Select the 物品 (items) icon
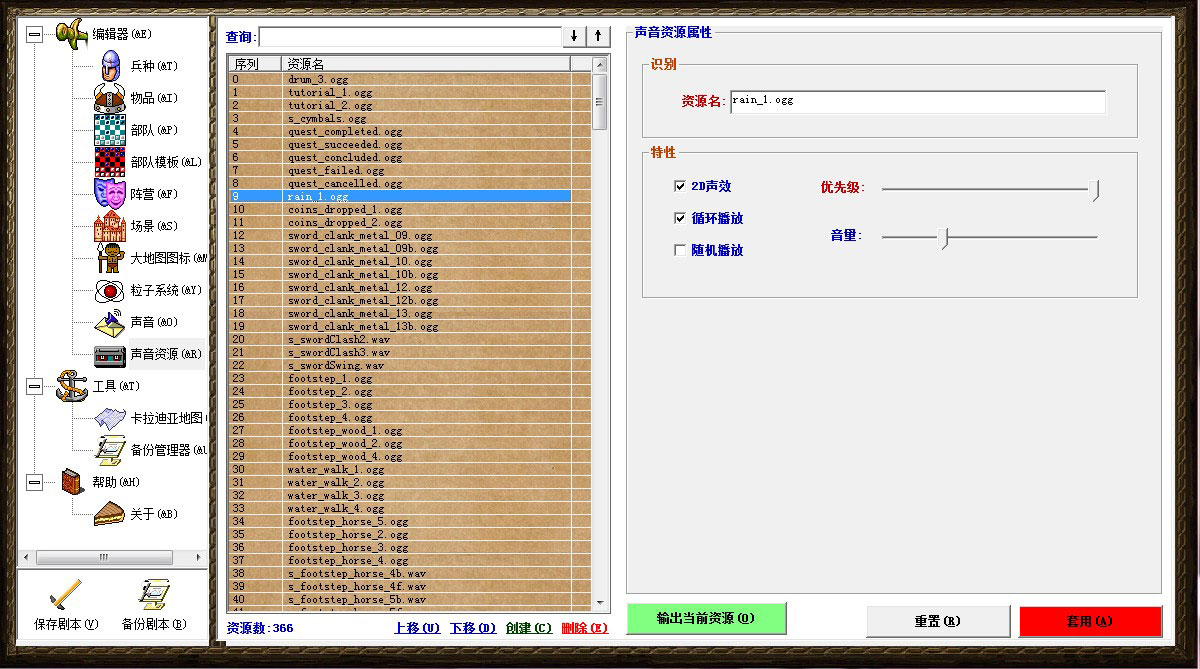 (110, 98)
